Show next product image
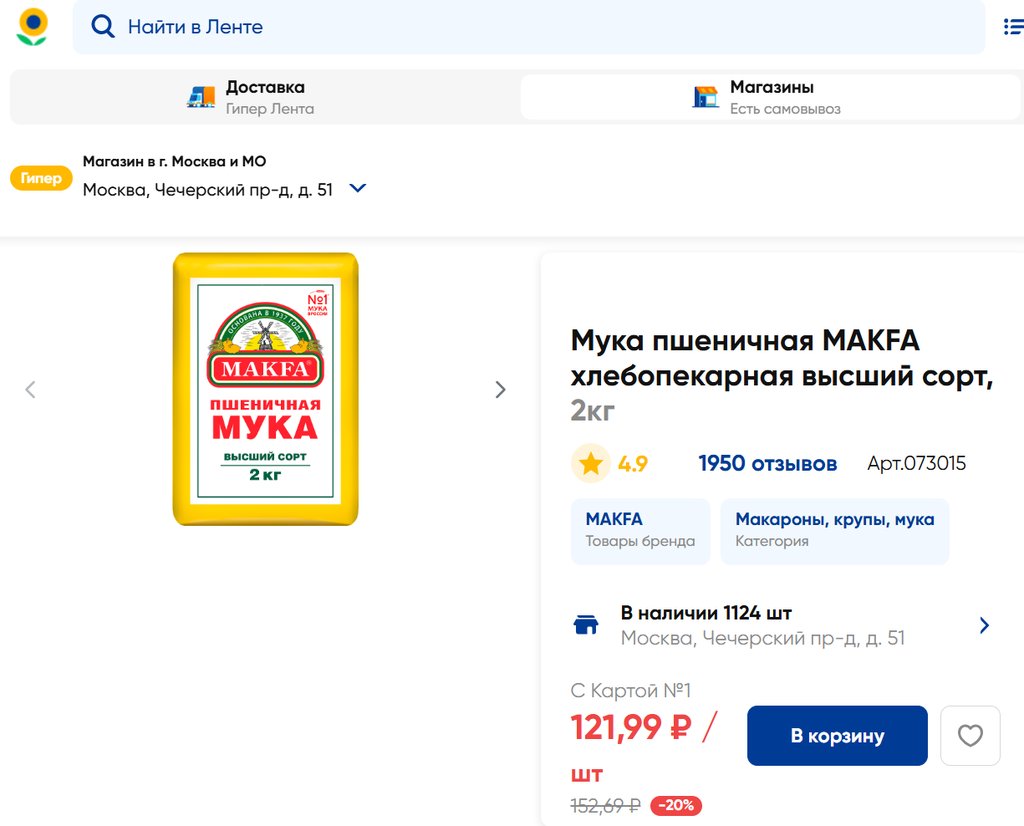The image size is (1024, 826). tap(501, 390)
